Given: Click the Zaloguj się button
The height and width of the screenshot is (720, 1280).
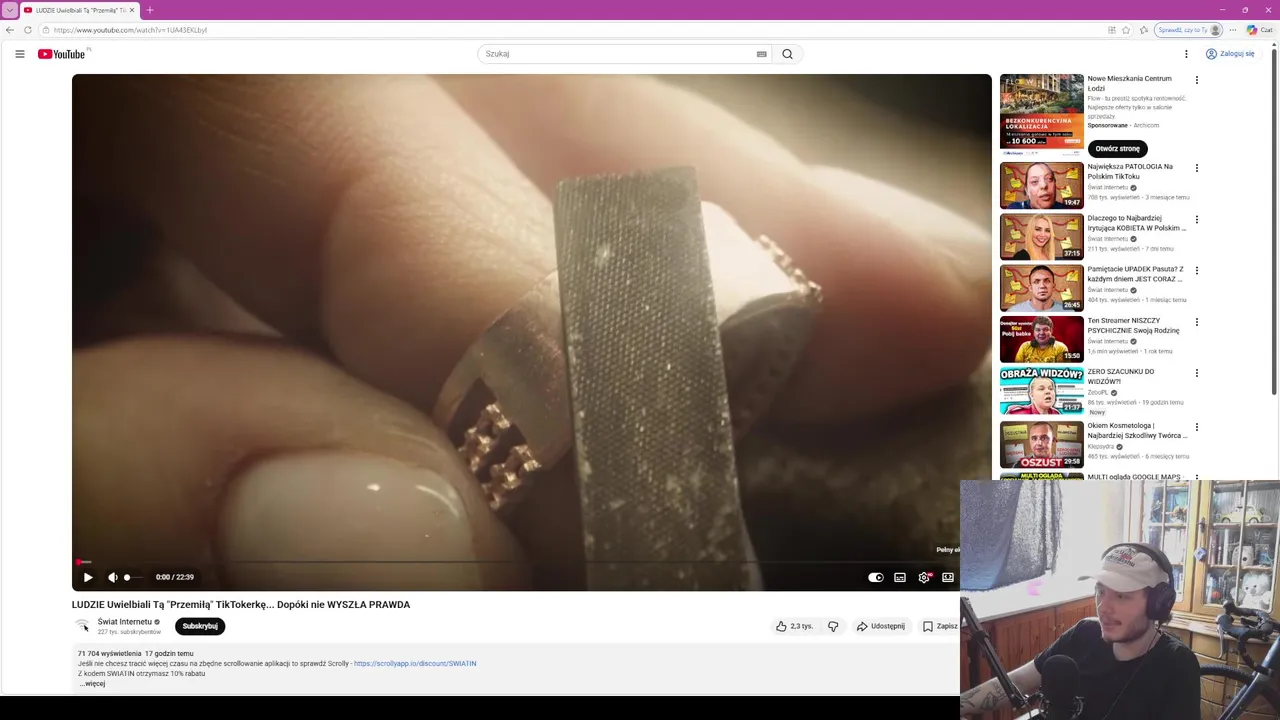Looking at the screenshot, I should (x=1230, y=54).
